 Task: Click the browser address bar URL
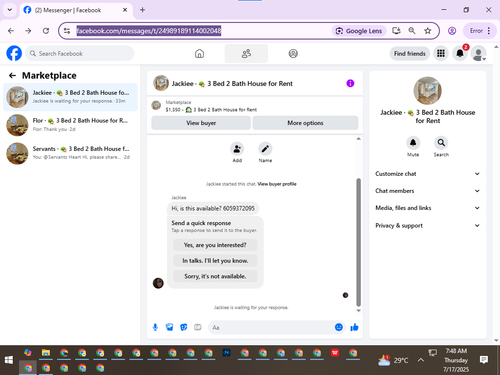click(x=149, y=31)
